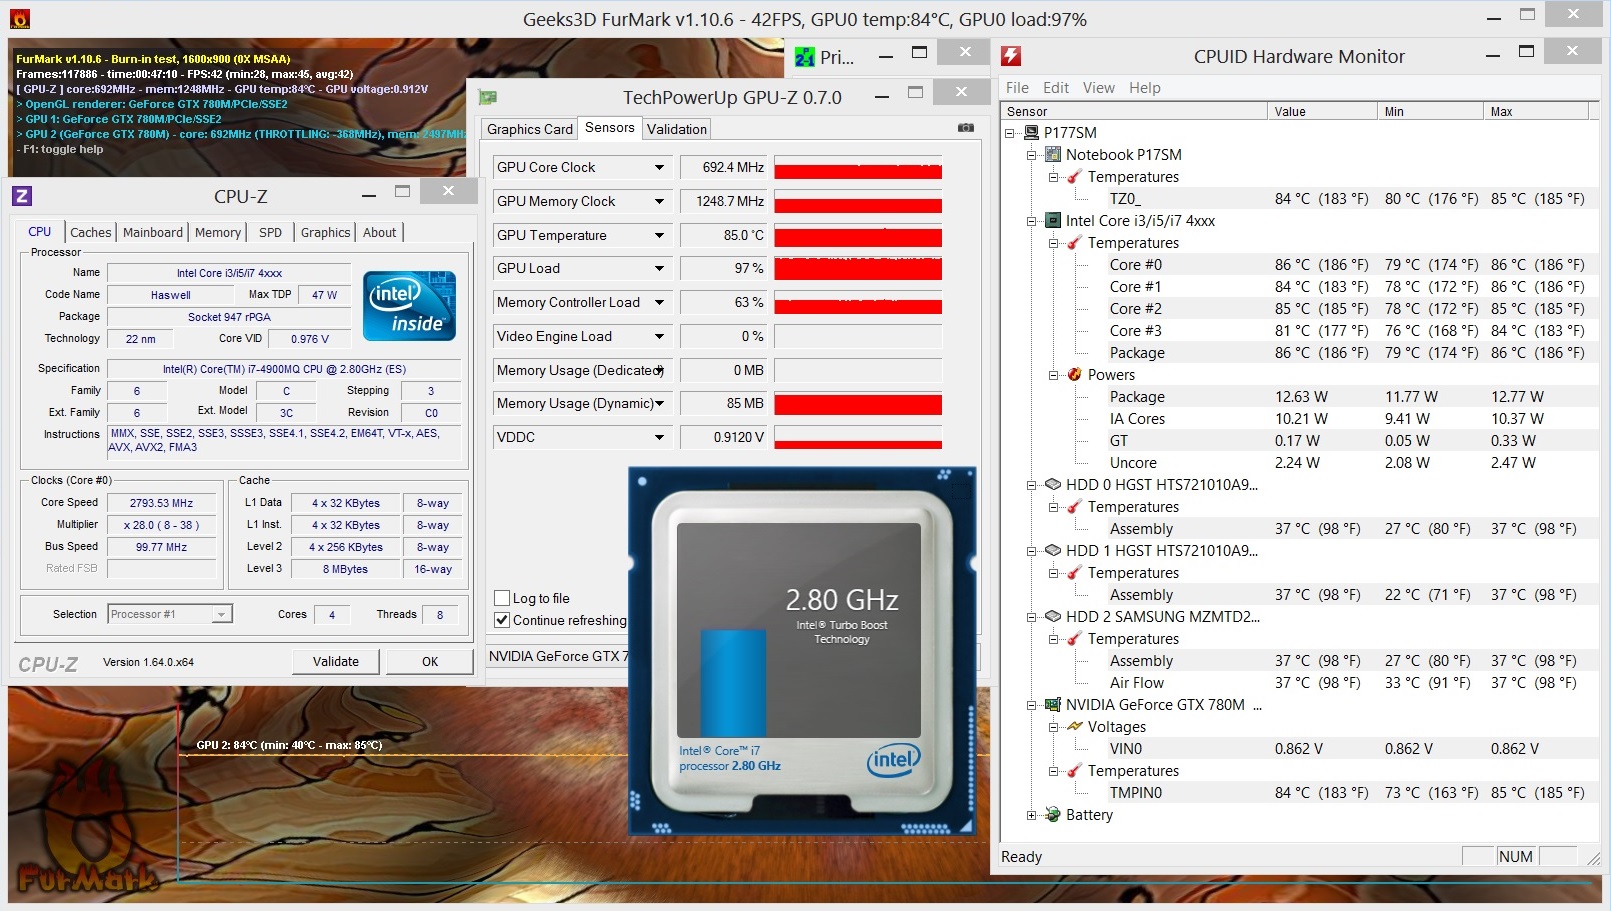
Task: Open the Help menu in HWMonitor
Action: pos(1145,88)
